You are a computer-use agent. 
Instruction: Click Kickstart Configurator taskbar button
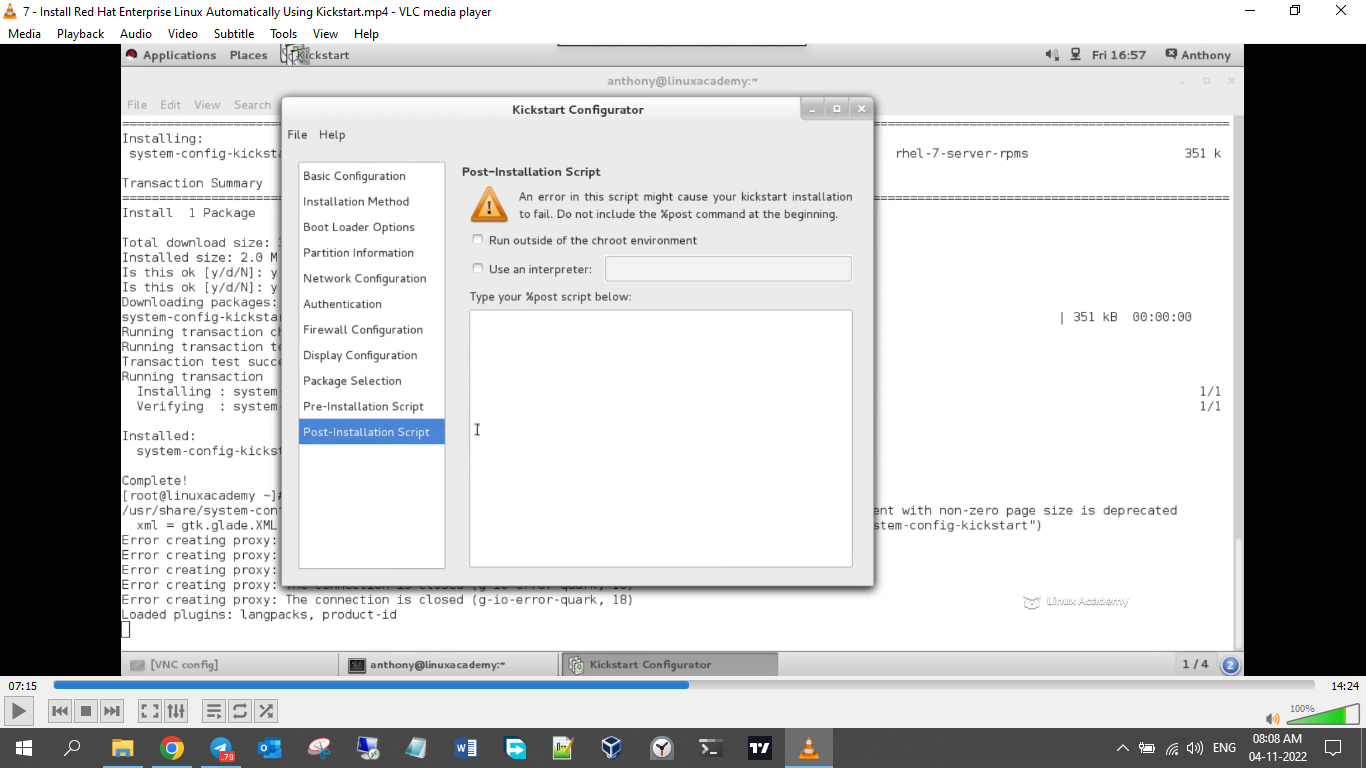click(668, 664)
